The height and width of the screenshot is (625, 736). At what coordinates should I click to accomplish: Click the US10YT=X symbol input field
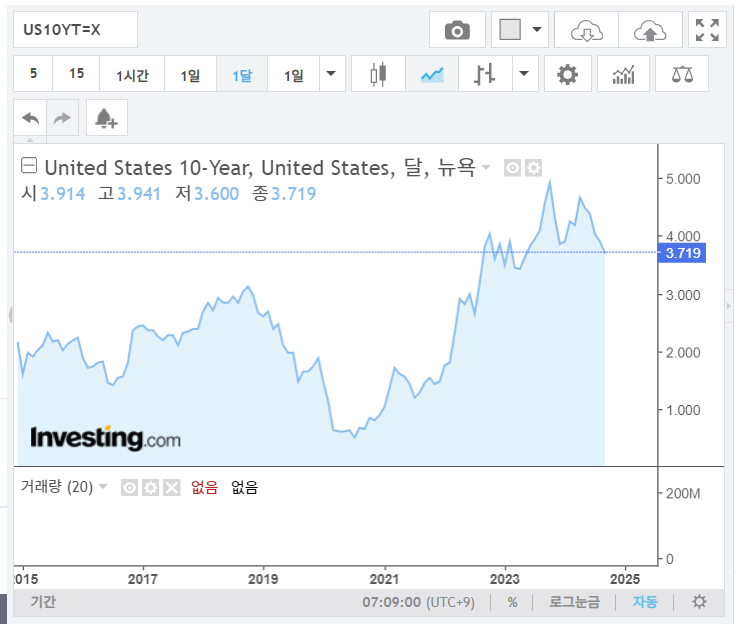(x=75, y=30)
